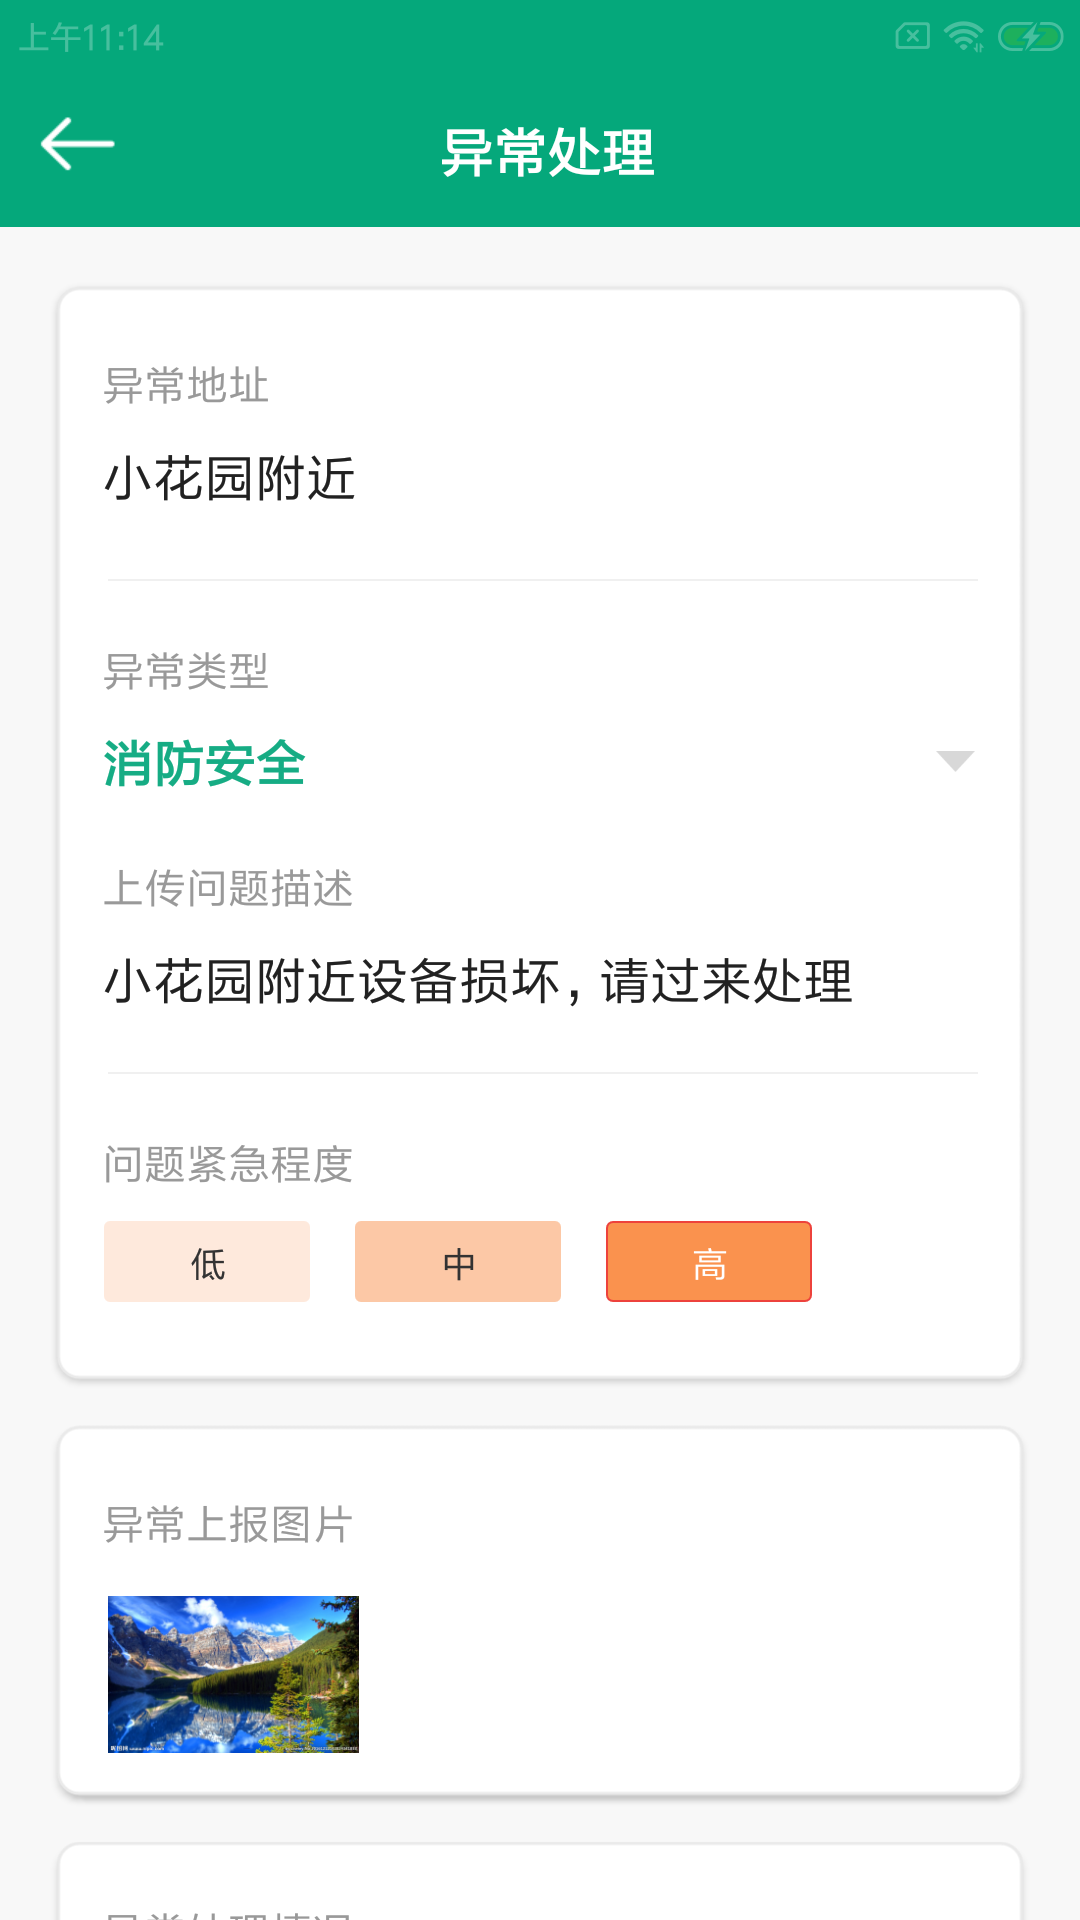Tap the Wi-Fi icon in status bar
The width and height of the screenshot is (1080, 1920).
[x=964, y=38]
